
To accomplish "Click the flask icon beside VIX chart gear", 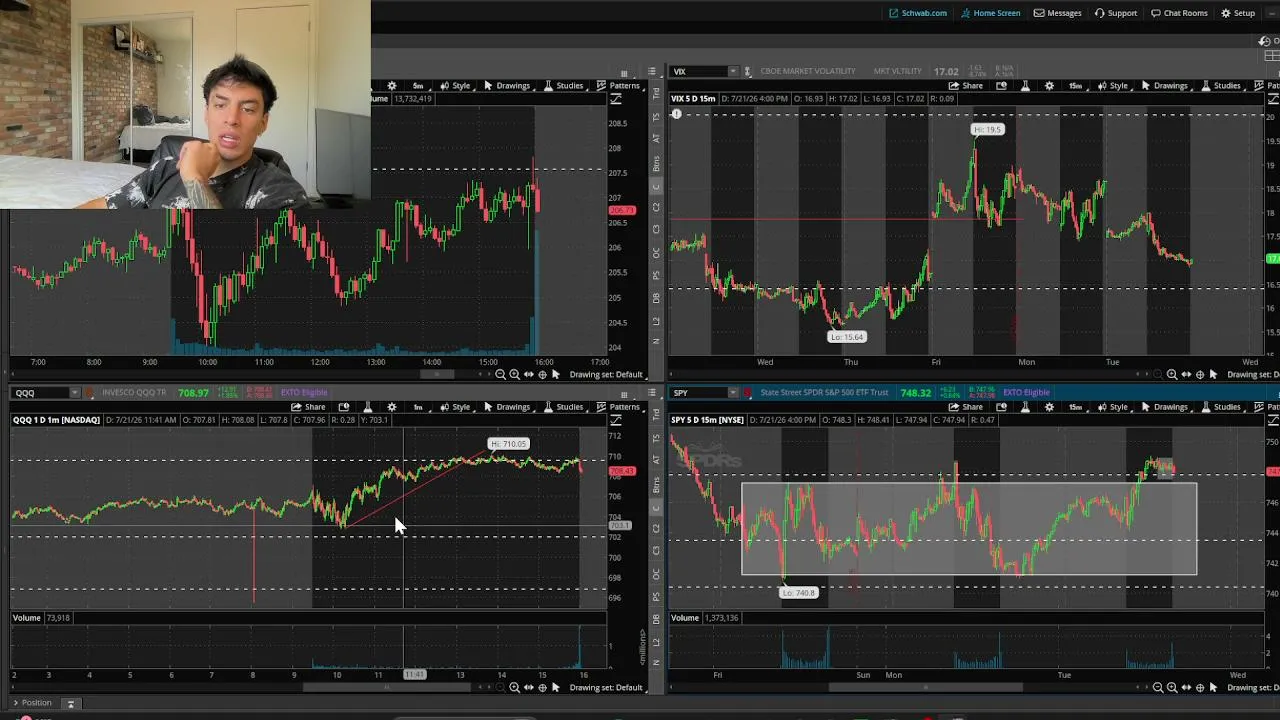I will coord(1025,86).
